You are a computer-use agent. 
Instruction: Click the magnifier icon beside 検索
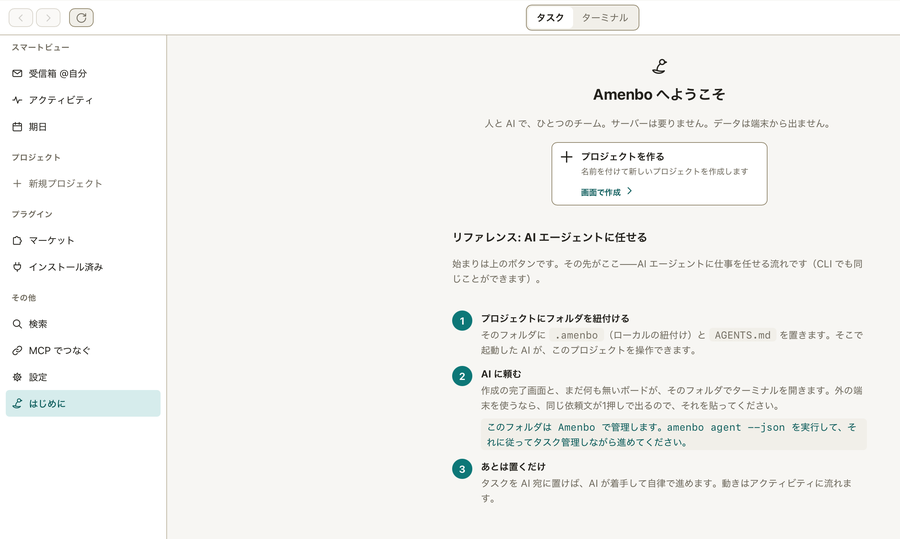(17, 324)
